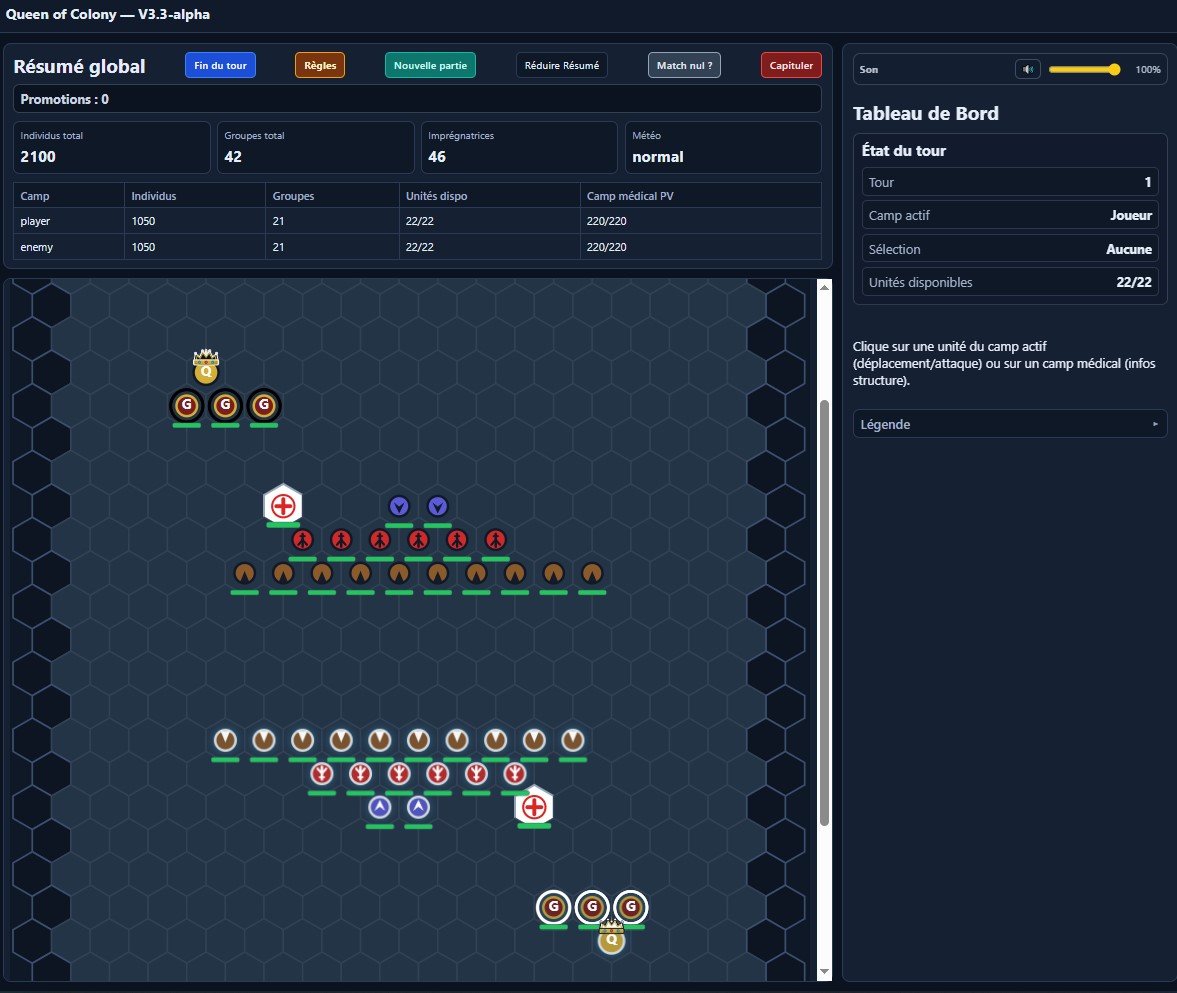
Task: Click the rightmost brown unit in the upper row
Action: click(x=592, y=573)
